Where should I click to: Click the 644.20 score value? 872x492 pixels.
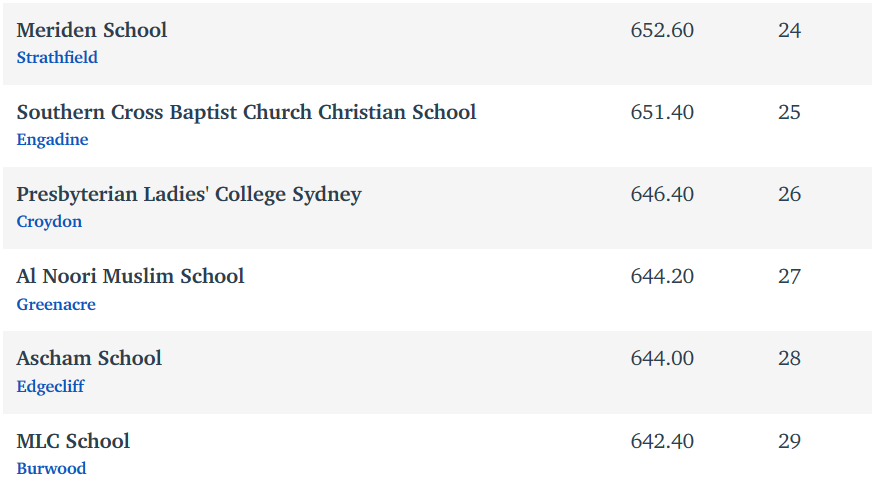click(x=662, y=276)
